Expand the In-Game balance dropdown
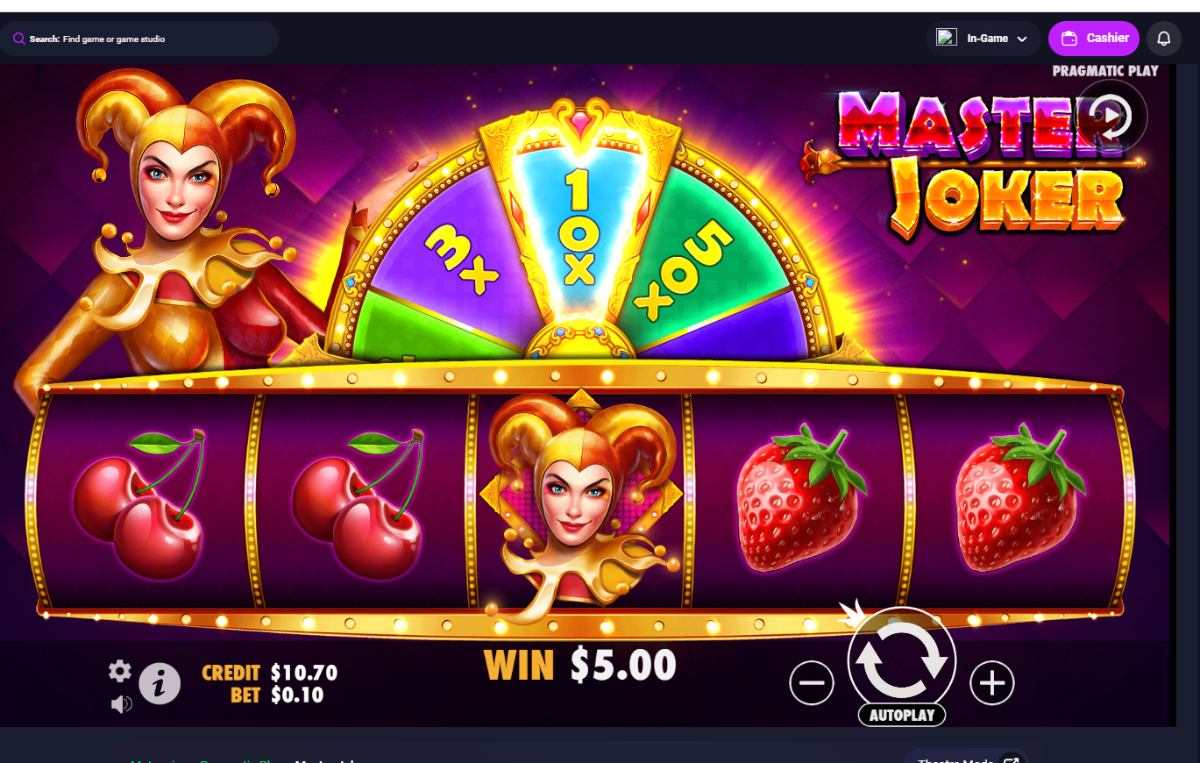This screenshot has height=763, width=1200. pos(983,38)
